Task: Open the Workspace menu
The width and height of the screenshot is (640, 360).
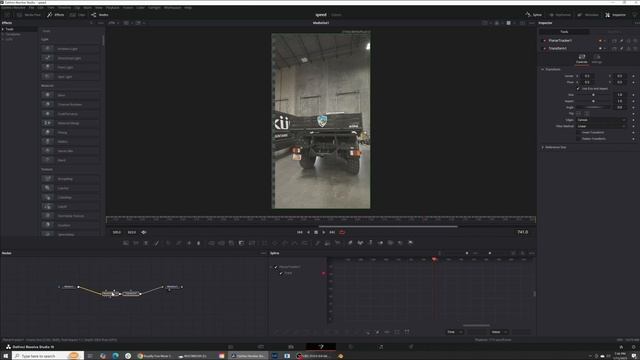Action: point(172,7)
